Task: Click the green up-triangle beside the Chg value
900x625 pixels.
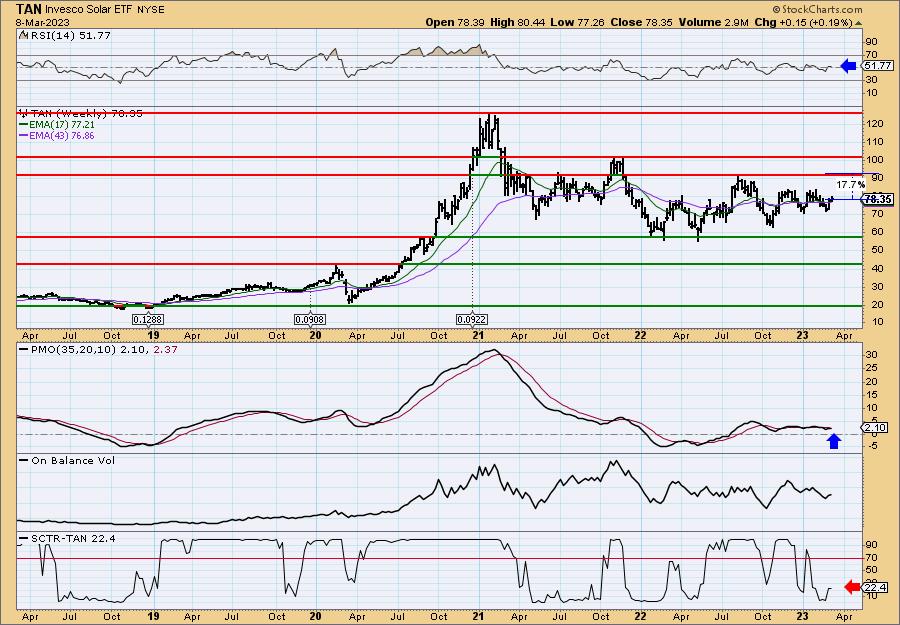Action: [x=859, y=23]
